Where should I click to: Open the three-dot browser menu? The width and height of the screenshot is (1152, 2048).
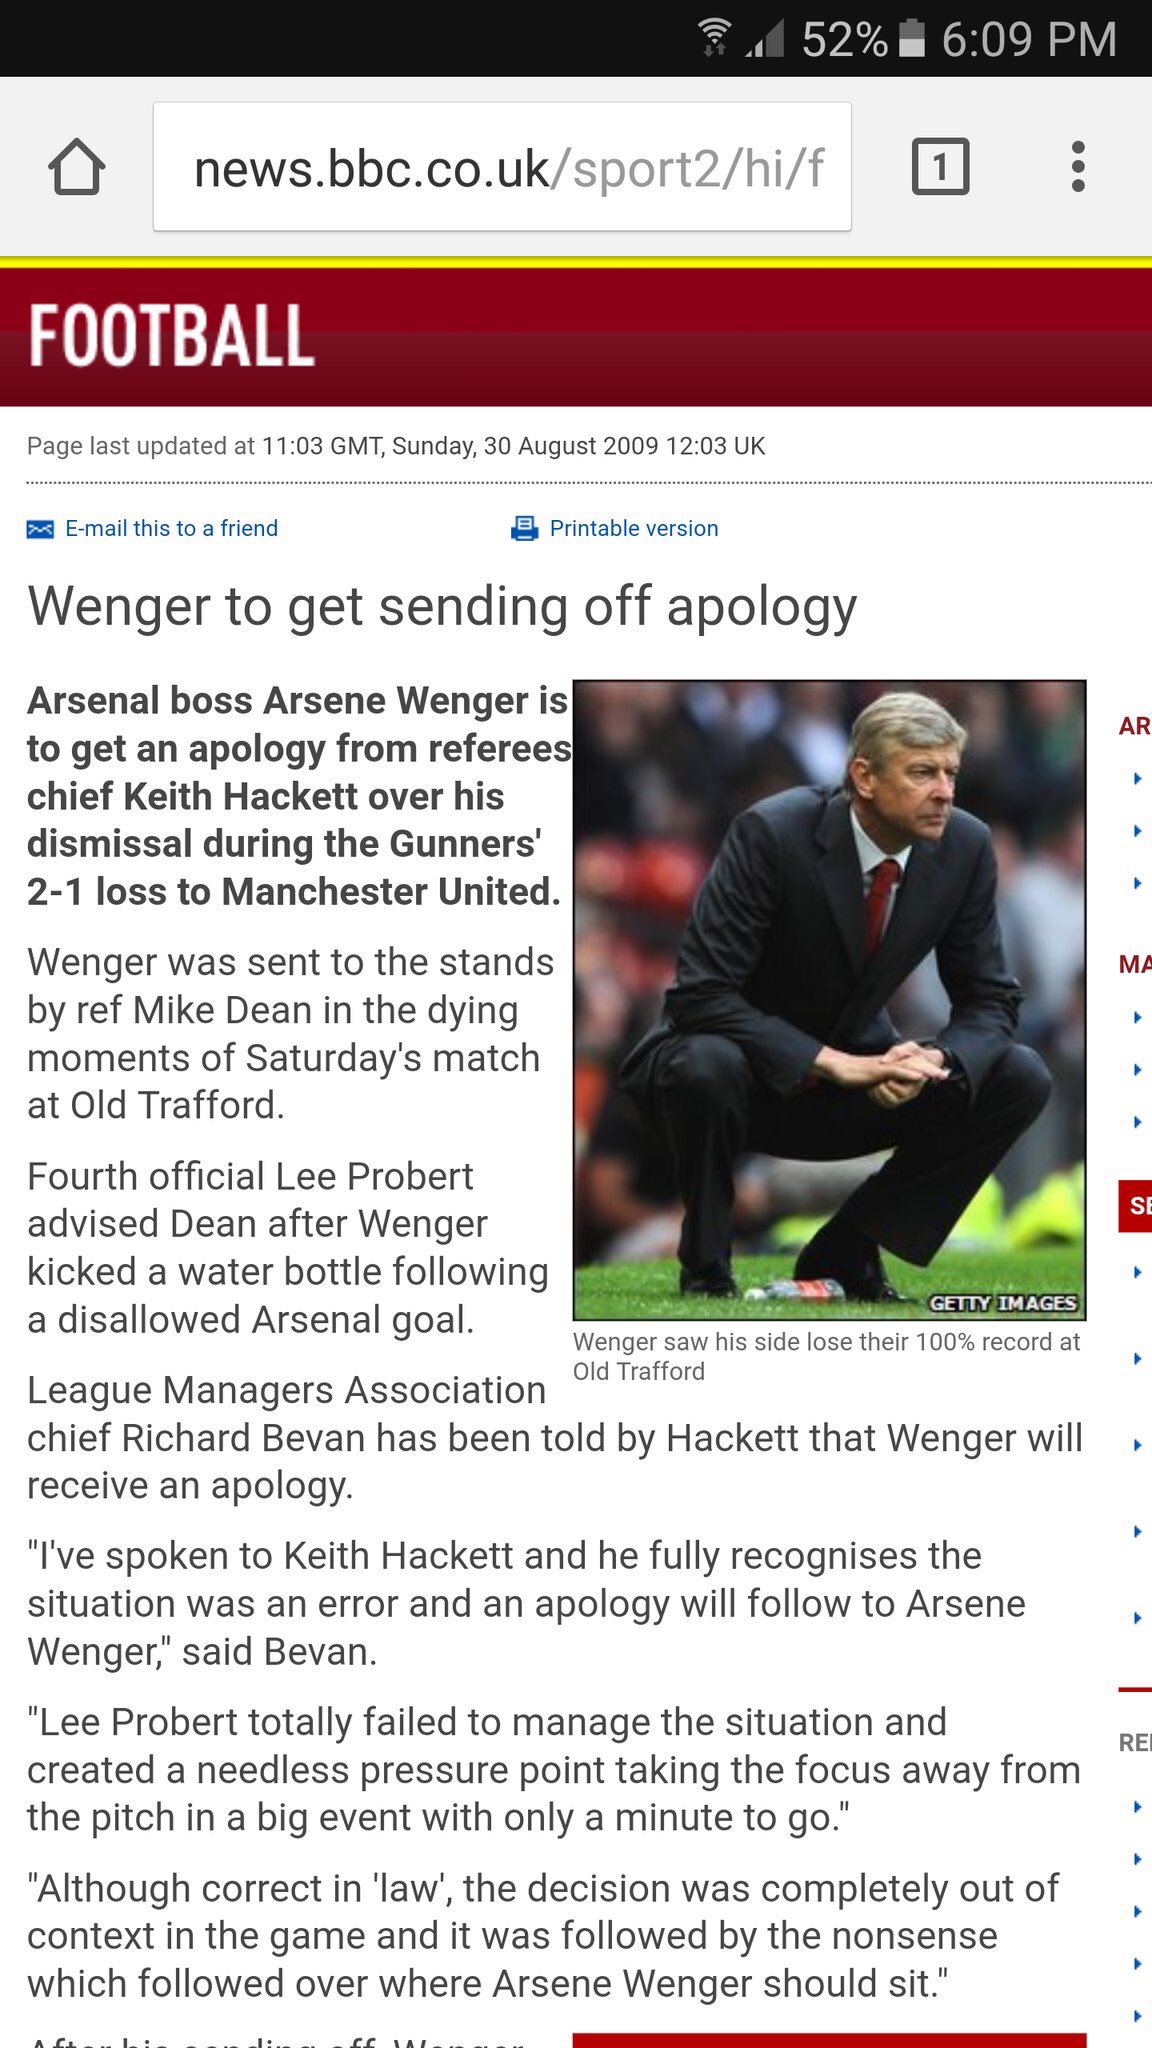pos(1077,166)
